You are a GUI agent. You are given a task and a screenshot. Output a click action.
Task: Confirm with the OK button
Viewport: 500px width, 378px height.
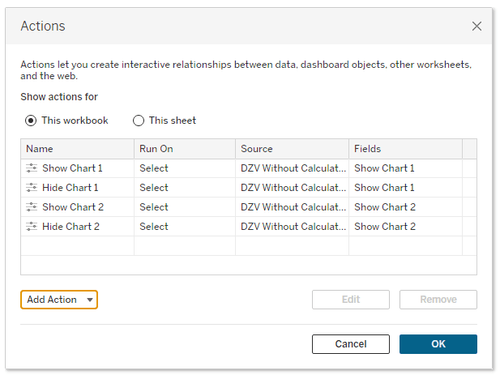(x=438, y=344)
